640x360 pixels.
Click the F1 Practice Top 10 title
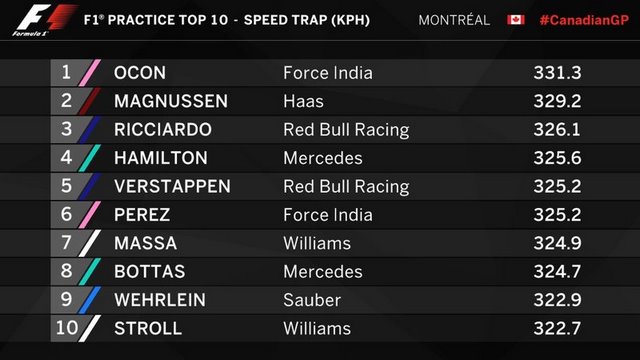click(x=227, y=20)
